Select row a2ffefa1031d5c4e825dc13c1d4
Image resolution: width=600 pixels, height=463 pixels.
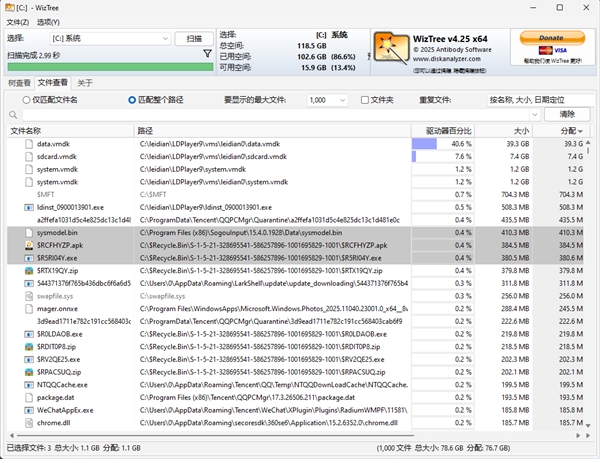coord(295,220)
